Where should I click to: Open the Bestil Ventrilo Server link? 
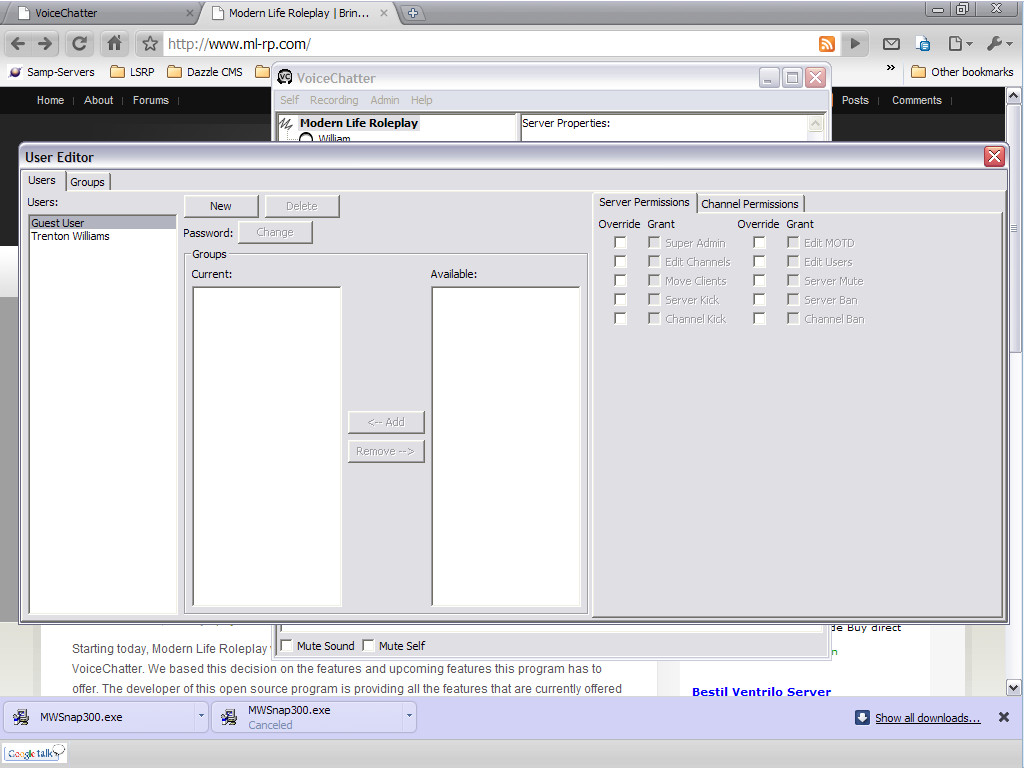(x=761, y=692)
